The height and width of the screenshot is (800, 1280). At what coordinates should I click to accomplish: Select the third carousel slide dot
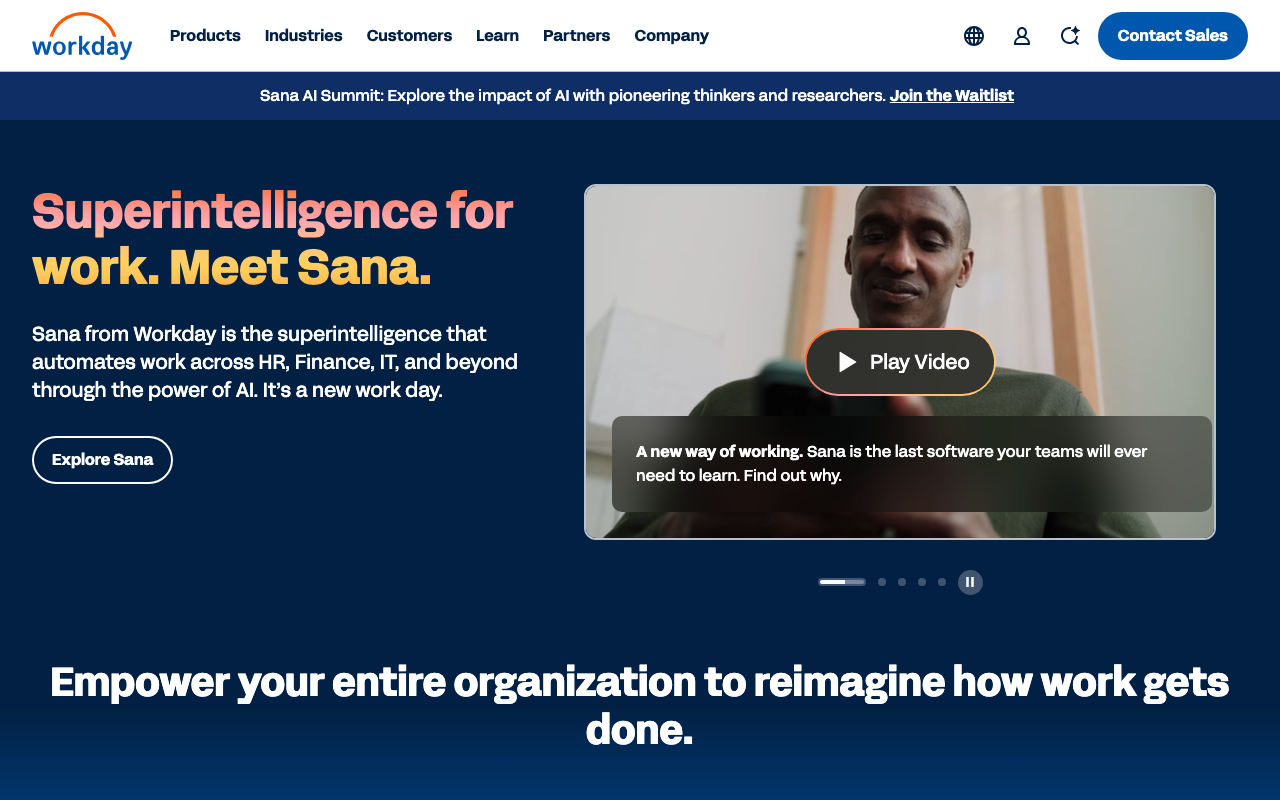tap(902, 582)
